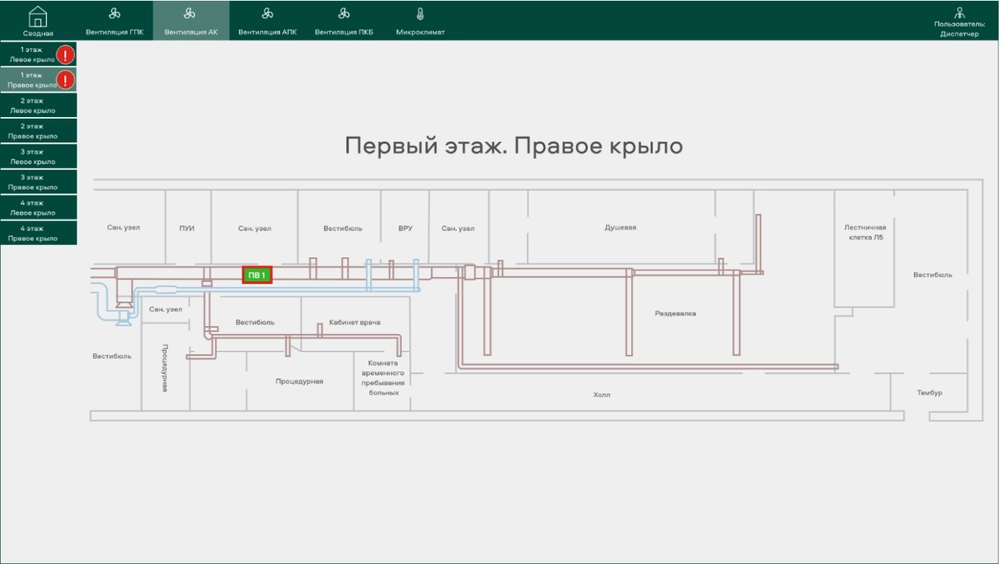Screen dimensions: 1000x564
Task: Click alarm icon on 1 этаж Правое крыло
Action: click(x=66, y=80)
